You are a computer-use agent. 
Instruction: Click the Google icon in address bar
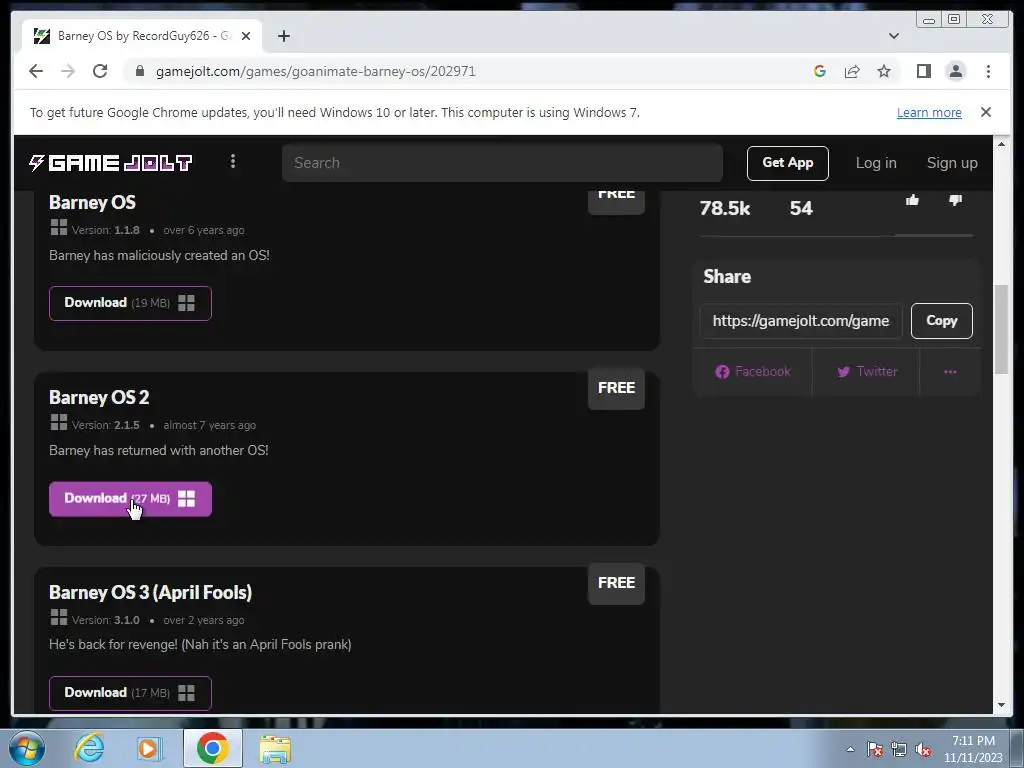820,71
